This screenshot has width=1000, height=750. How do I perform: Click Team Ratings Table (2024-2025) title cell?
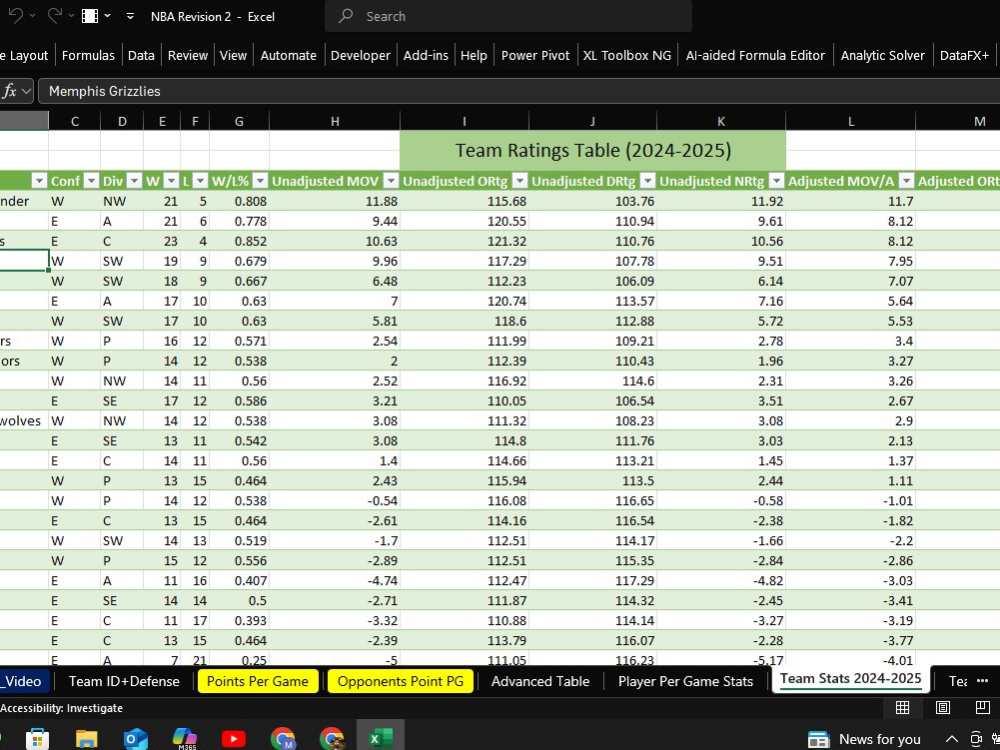click(x=592, y=151)
